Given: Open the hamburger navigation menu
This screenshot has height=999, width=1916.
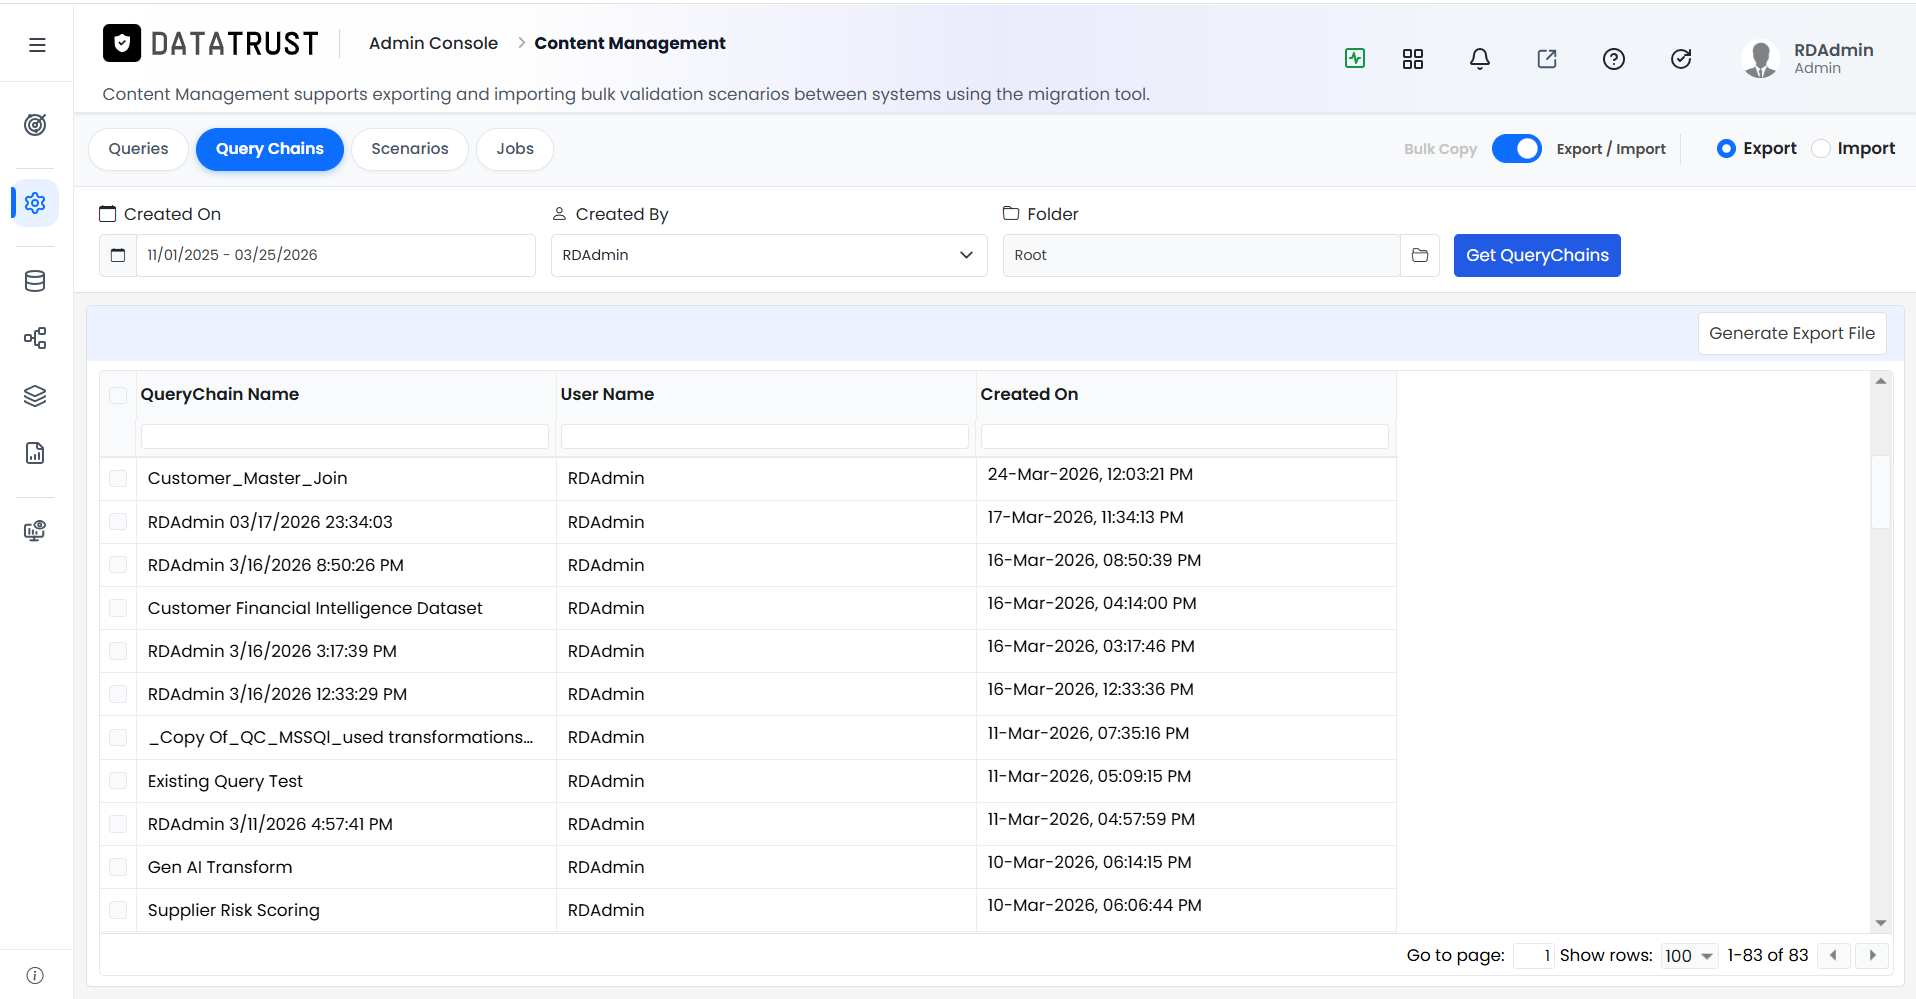Looking at the screenshot, I should 37,45.
